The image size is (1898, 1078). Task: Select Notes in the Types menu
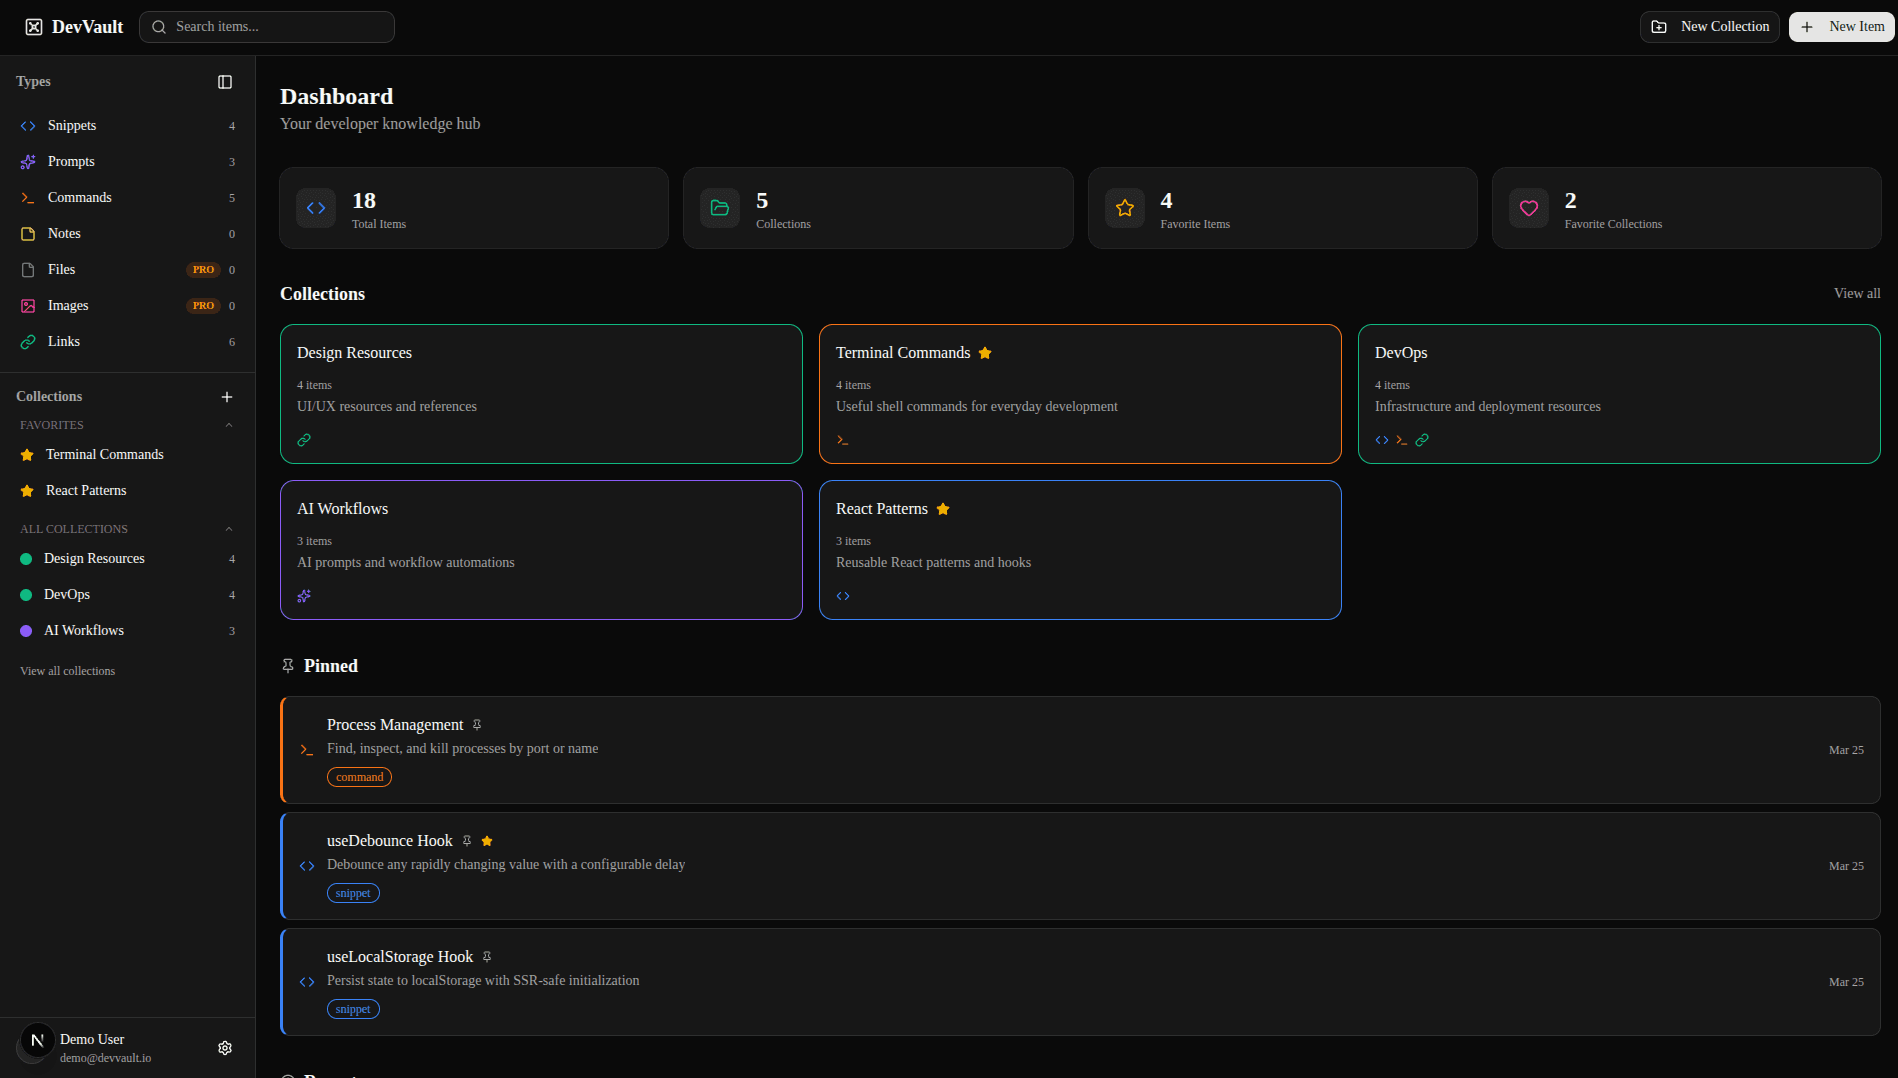coord(64,233)
